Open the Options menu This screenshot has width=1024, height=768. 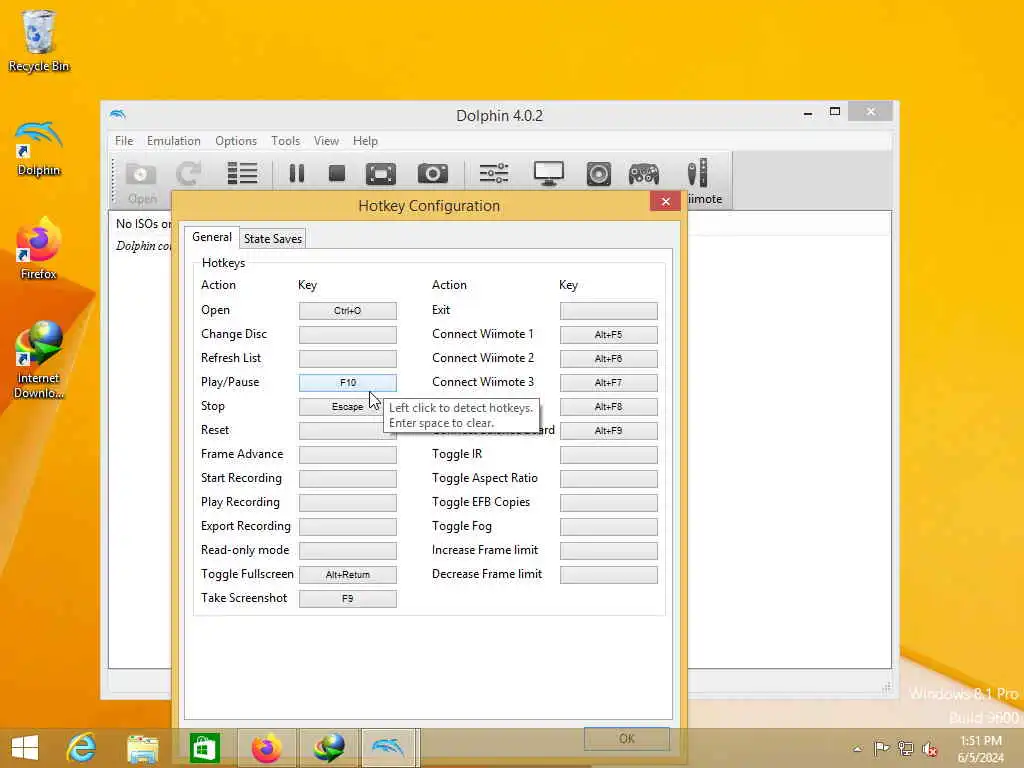point(236,141)
